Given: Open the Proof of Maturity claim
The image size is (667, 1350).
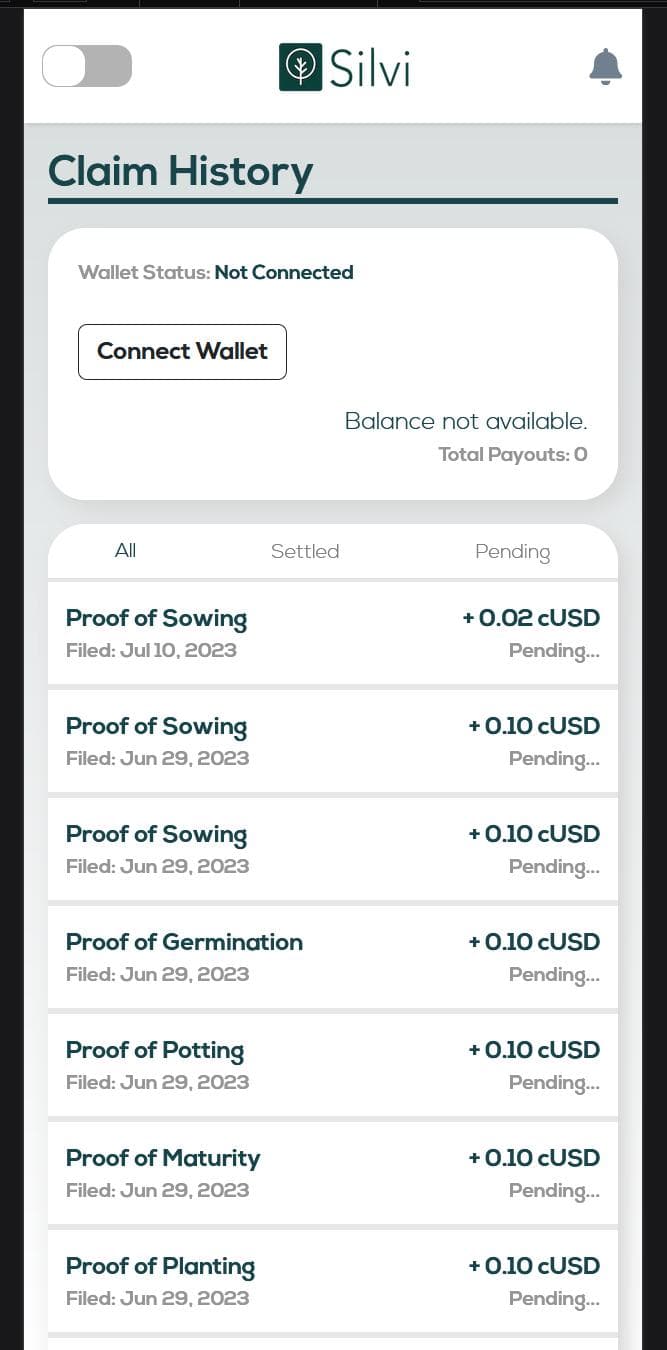Looking at the screenshot, I should click(163, 1158).
